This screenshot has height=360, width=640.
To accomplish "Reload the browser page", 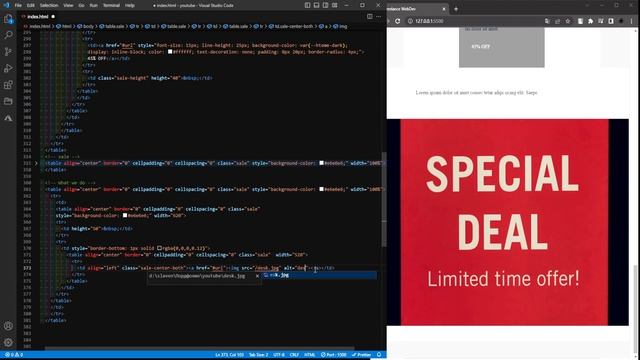I will click(398, 21).
